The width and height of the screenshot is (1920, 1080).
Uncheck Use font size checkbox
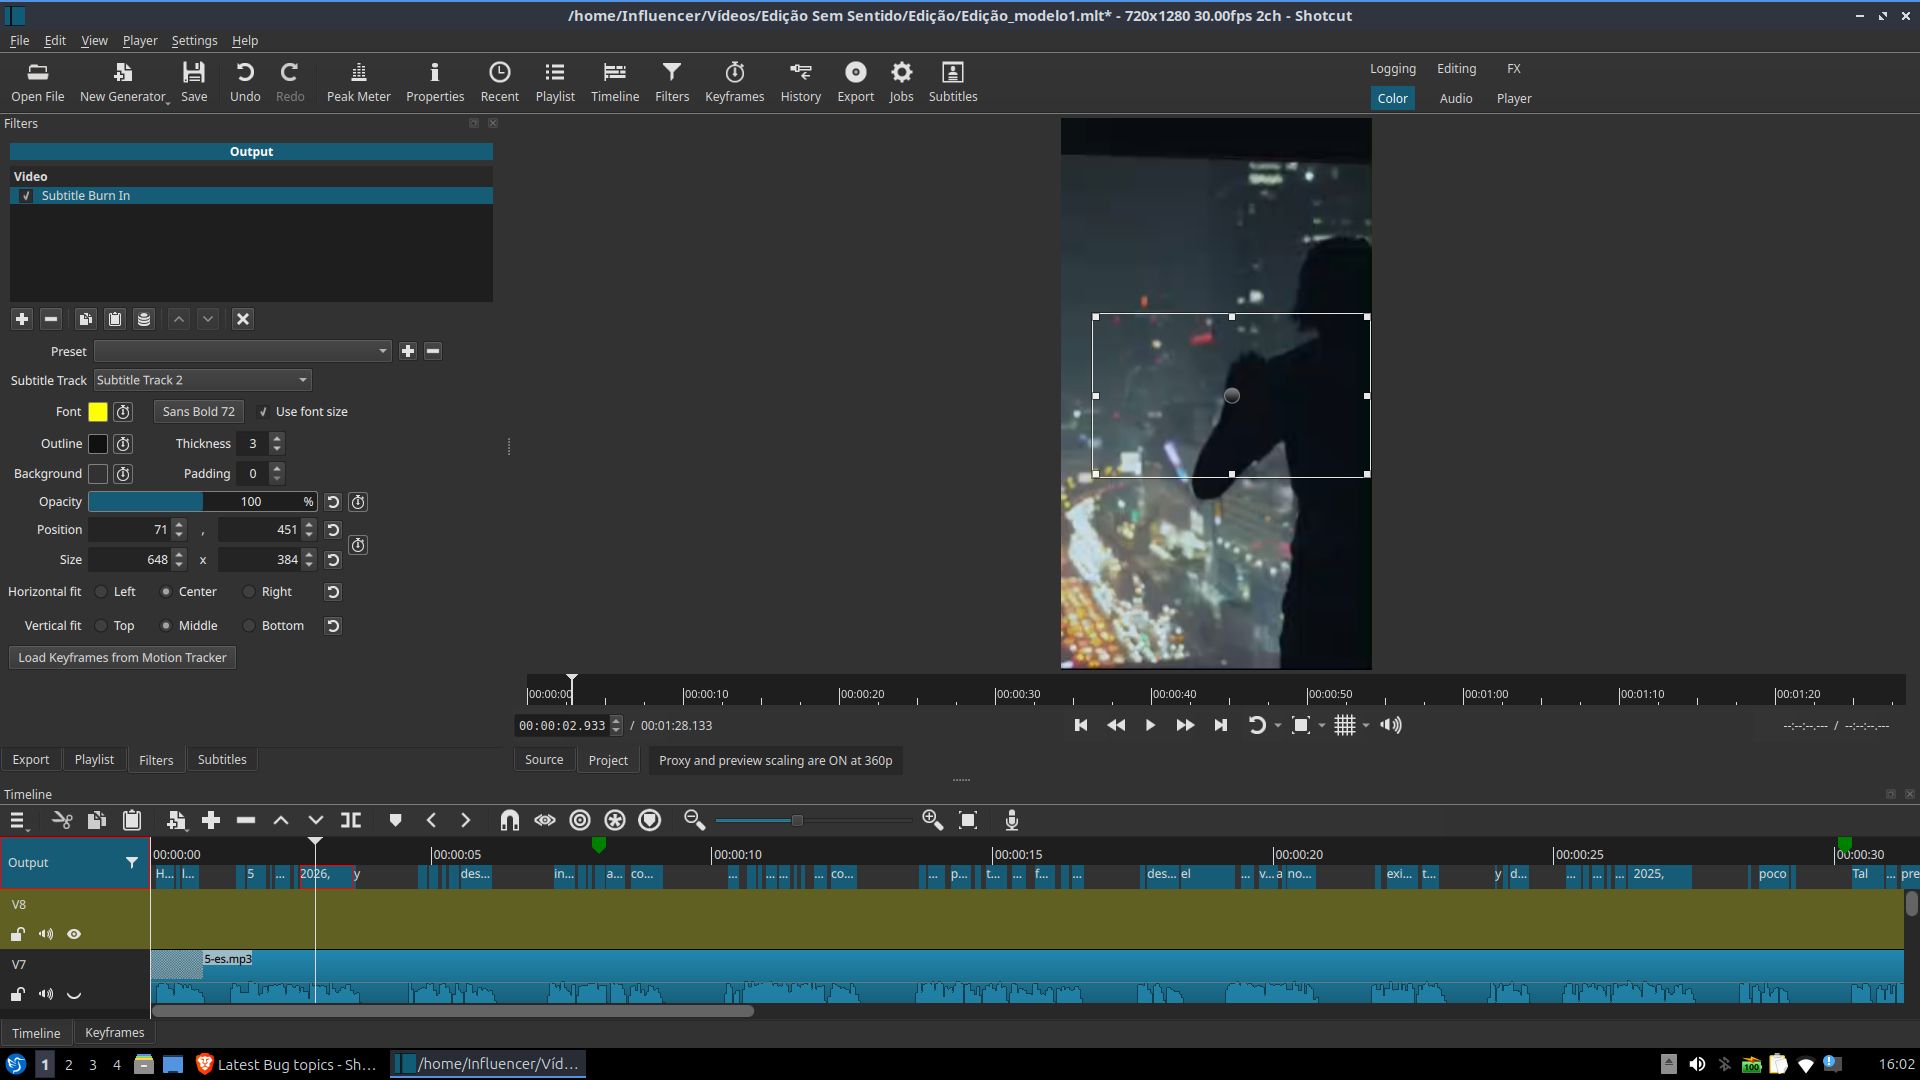263,412
